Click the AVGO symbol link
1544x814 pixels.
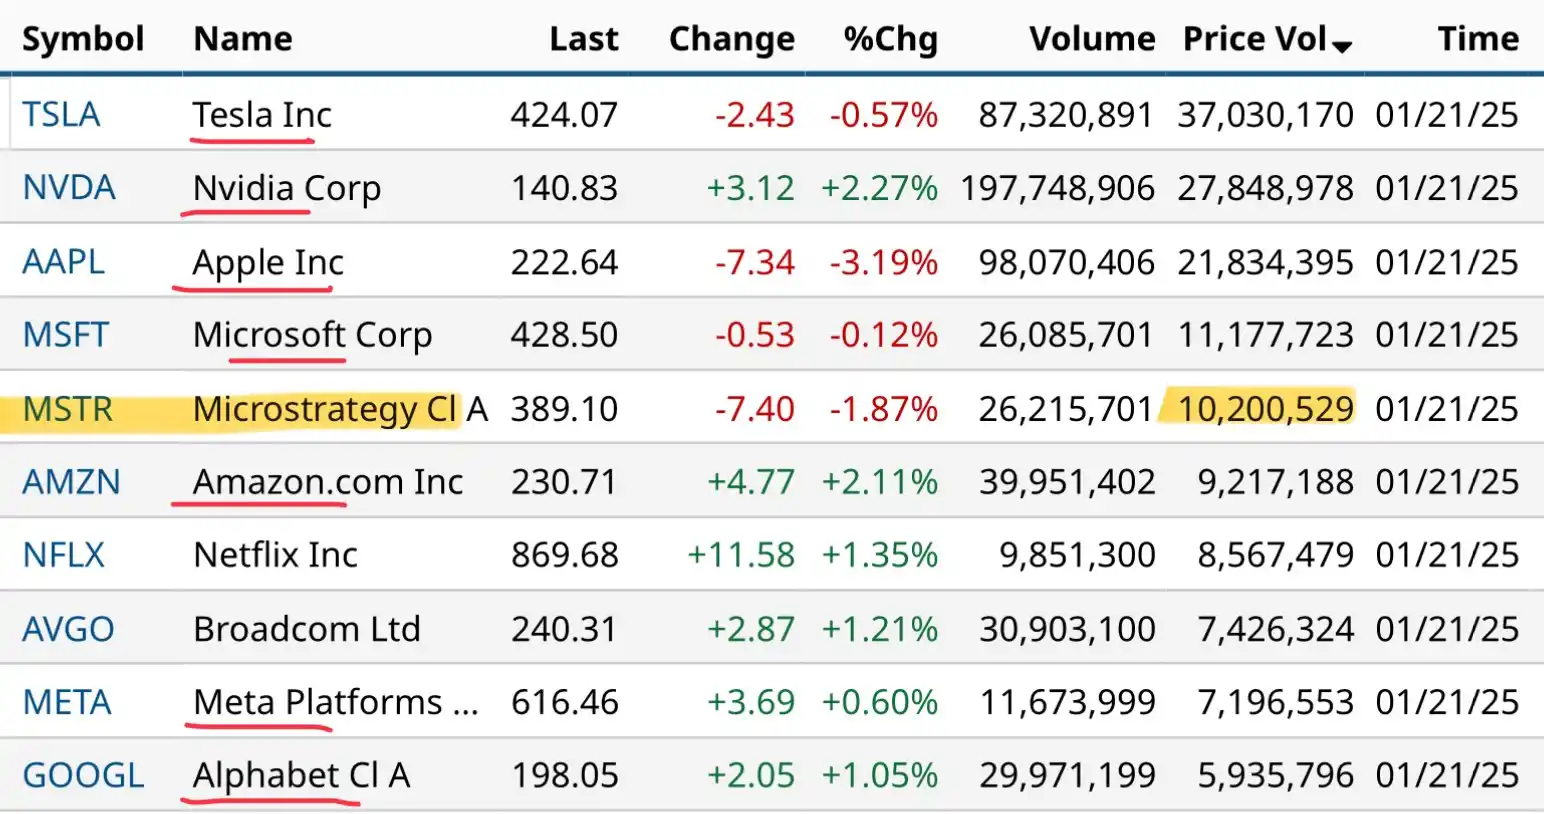(x=68, y=629)
